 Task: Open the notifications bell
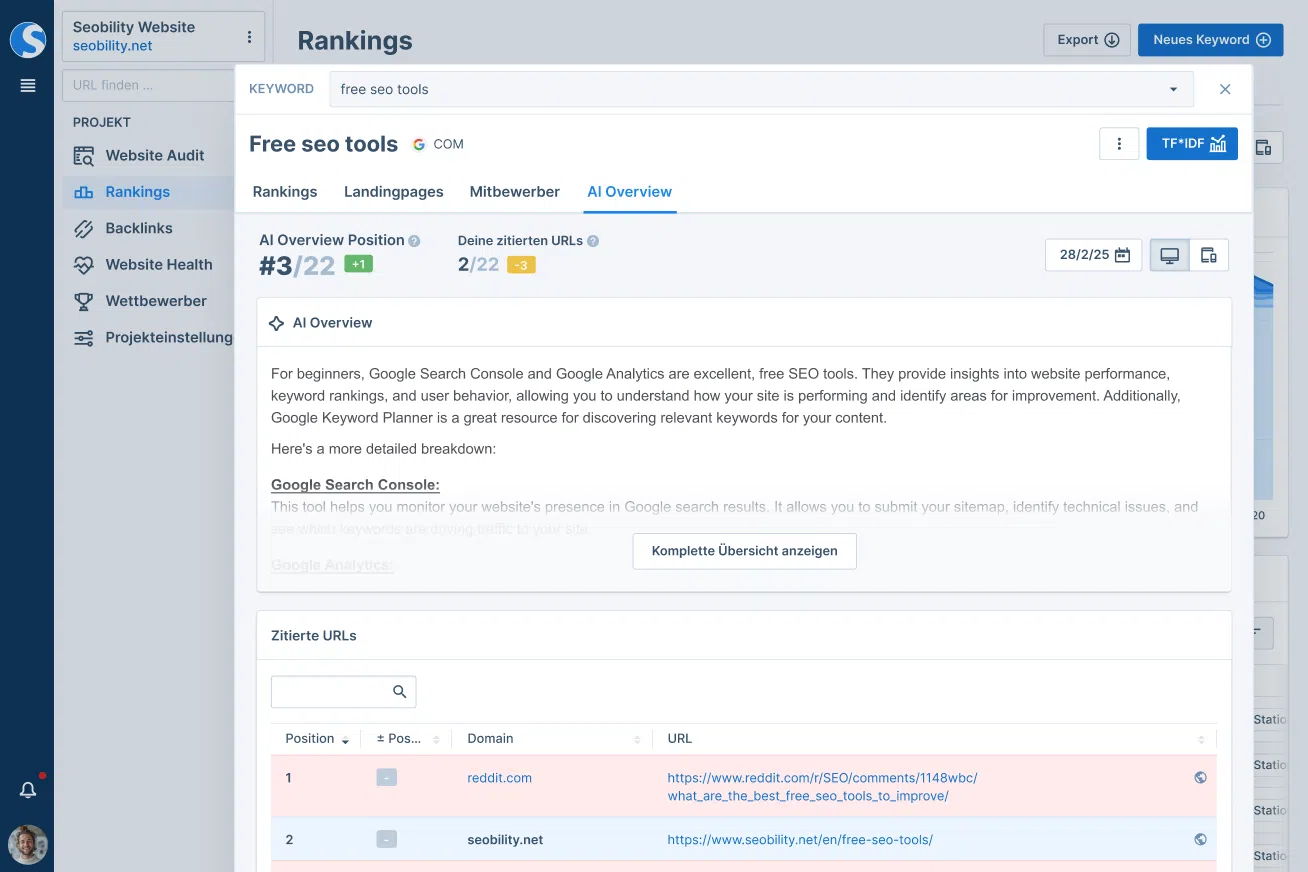pyautogui.click(x=28, y=790)
